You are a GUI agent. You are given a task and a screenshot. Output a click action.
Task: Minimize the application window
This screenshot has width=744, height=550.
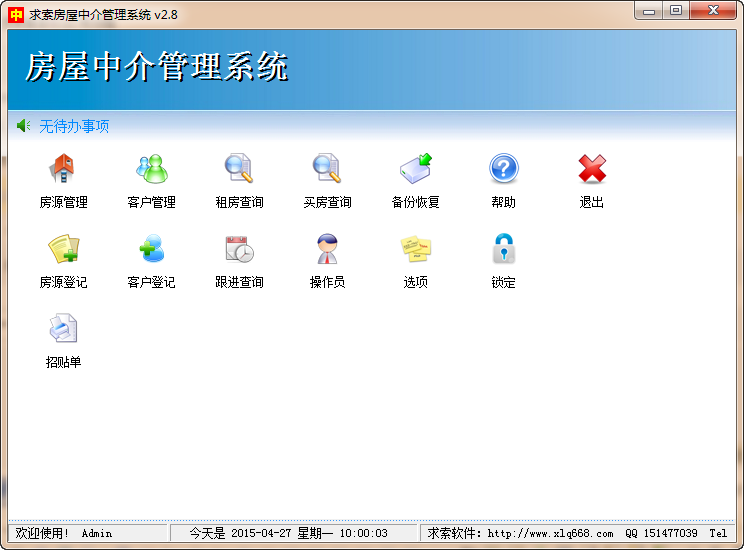649,11
